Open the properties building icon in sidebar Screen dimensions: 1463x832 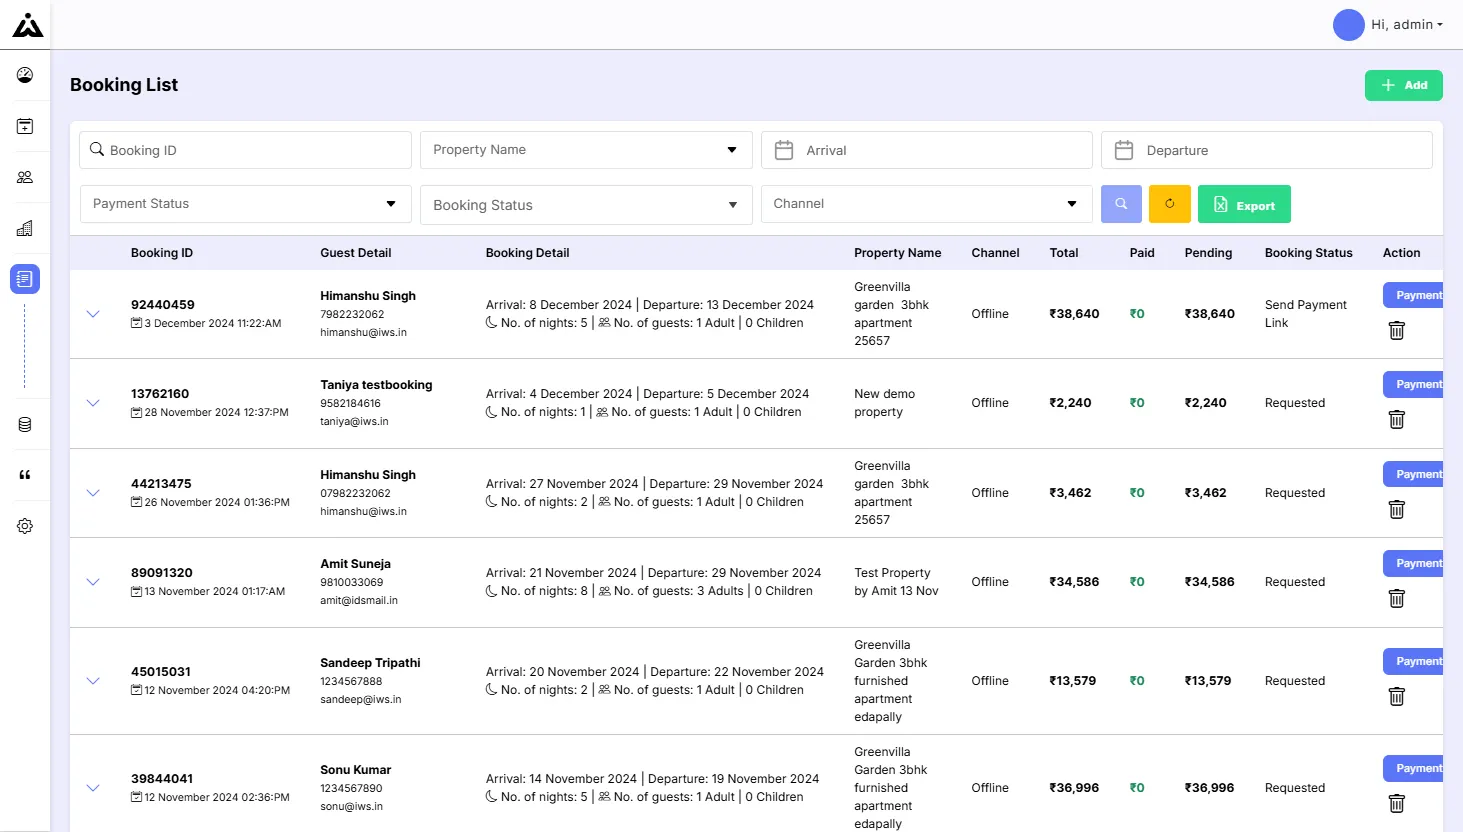coord(25,228)
